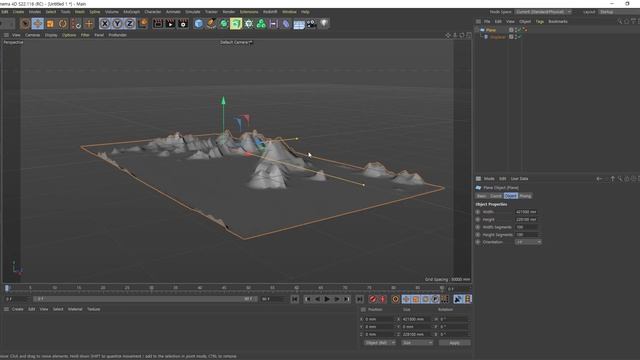640x360 pixels.
Task: Toggle the Plane object's visibility dots
Action: (x=516, y=30)
